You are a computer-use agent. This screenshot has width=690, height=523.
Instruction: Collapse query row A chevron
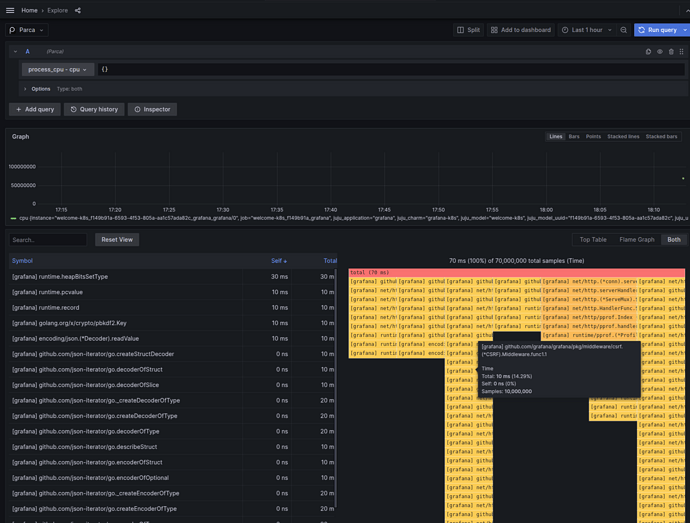coord(15,52)
